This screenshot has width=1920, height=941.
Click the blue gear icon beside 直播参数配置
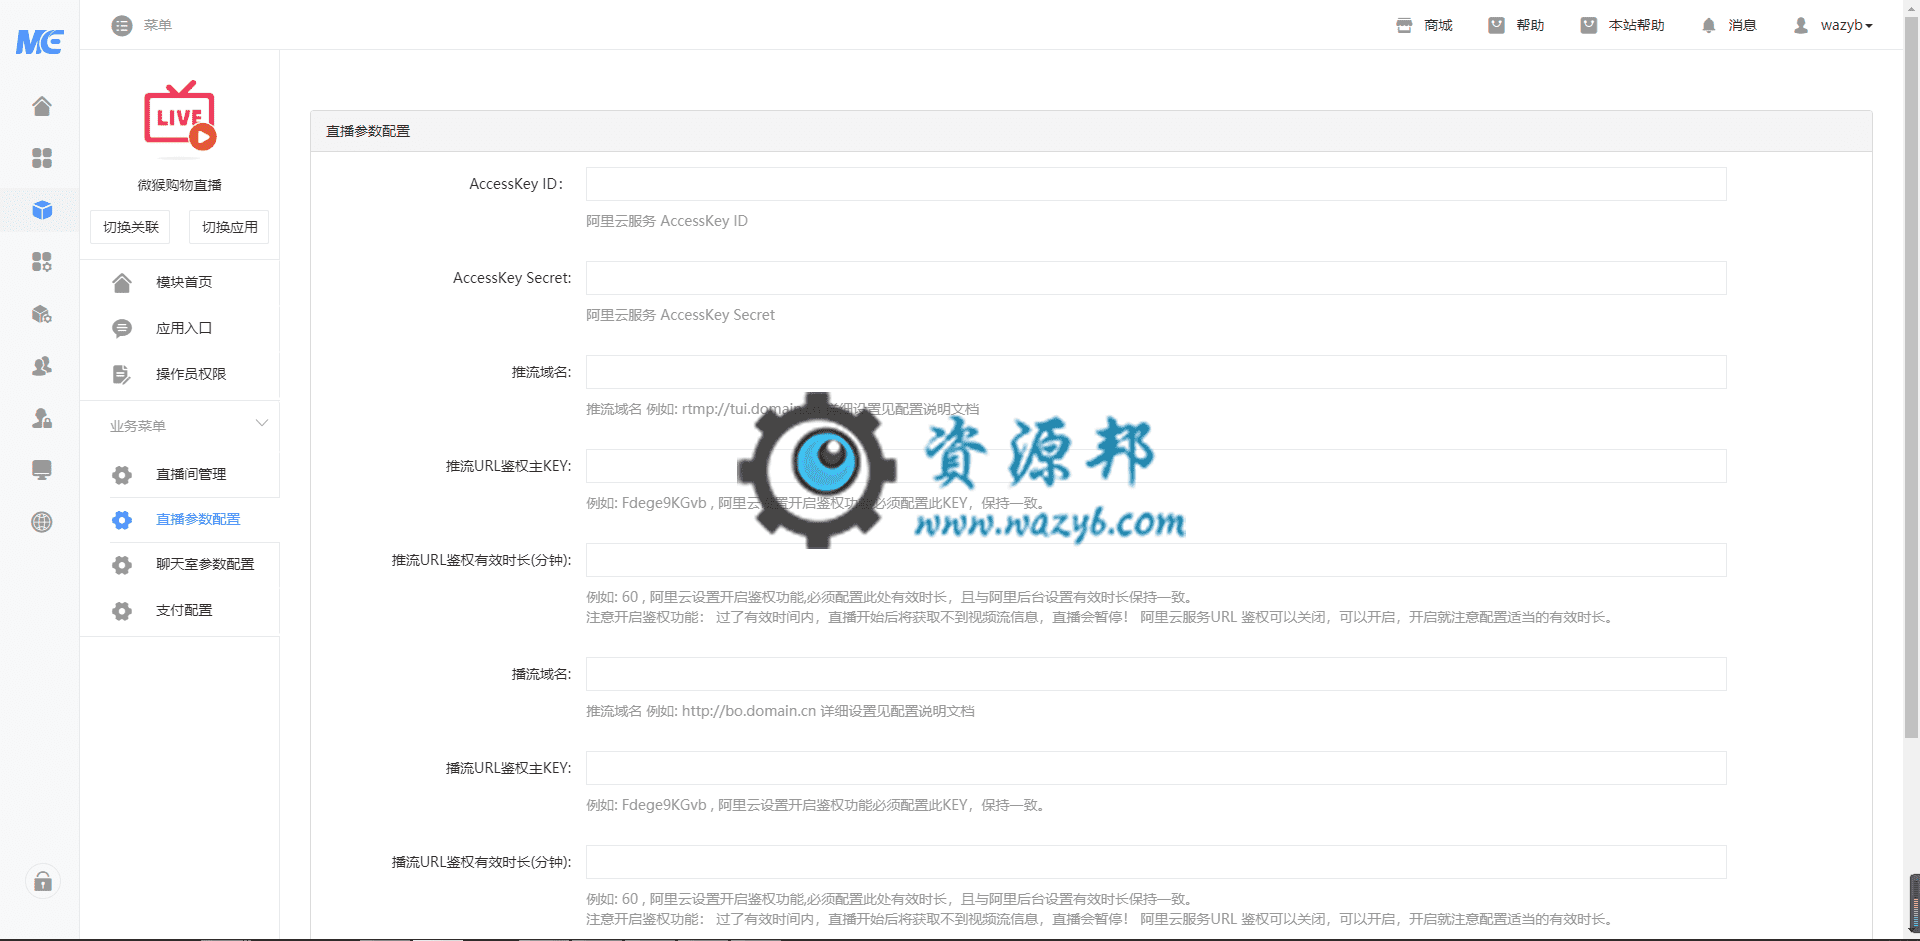[122, 520]
